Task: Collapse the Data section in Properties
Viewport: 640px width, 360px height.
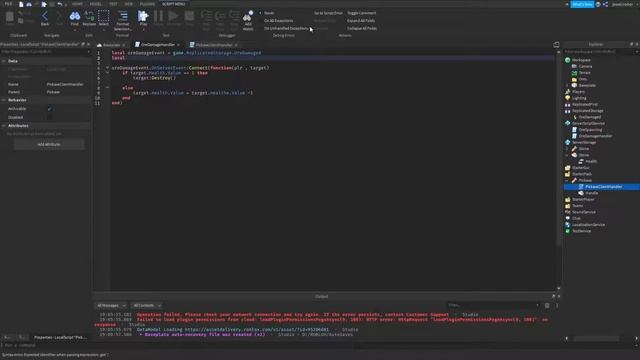Action: [4, 61]
